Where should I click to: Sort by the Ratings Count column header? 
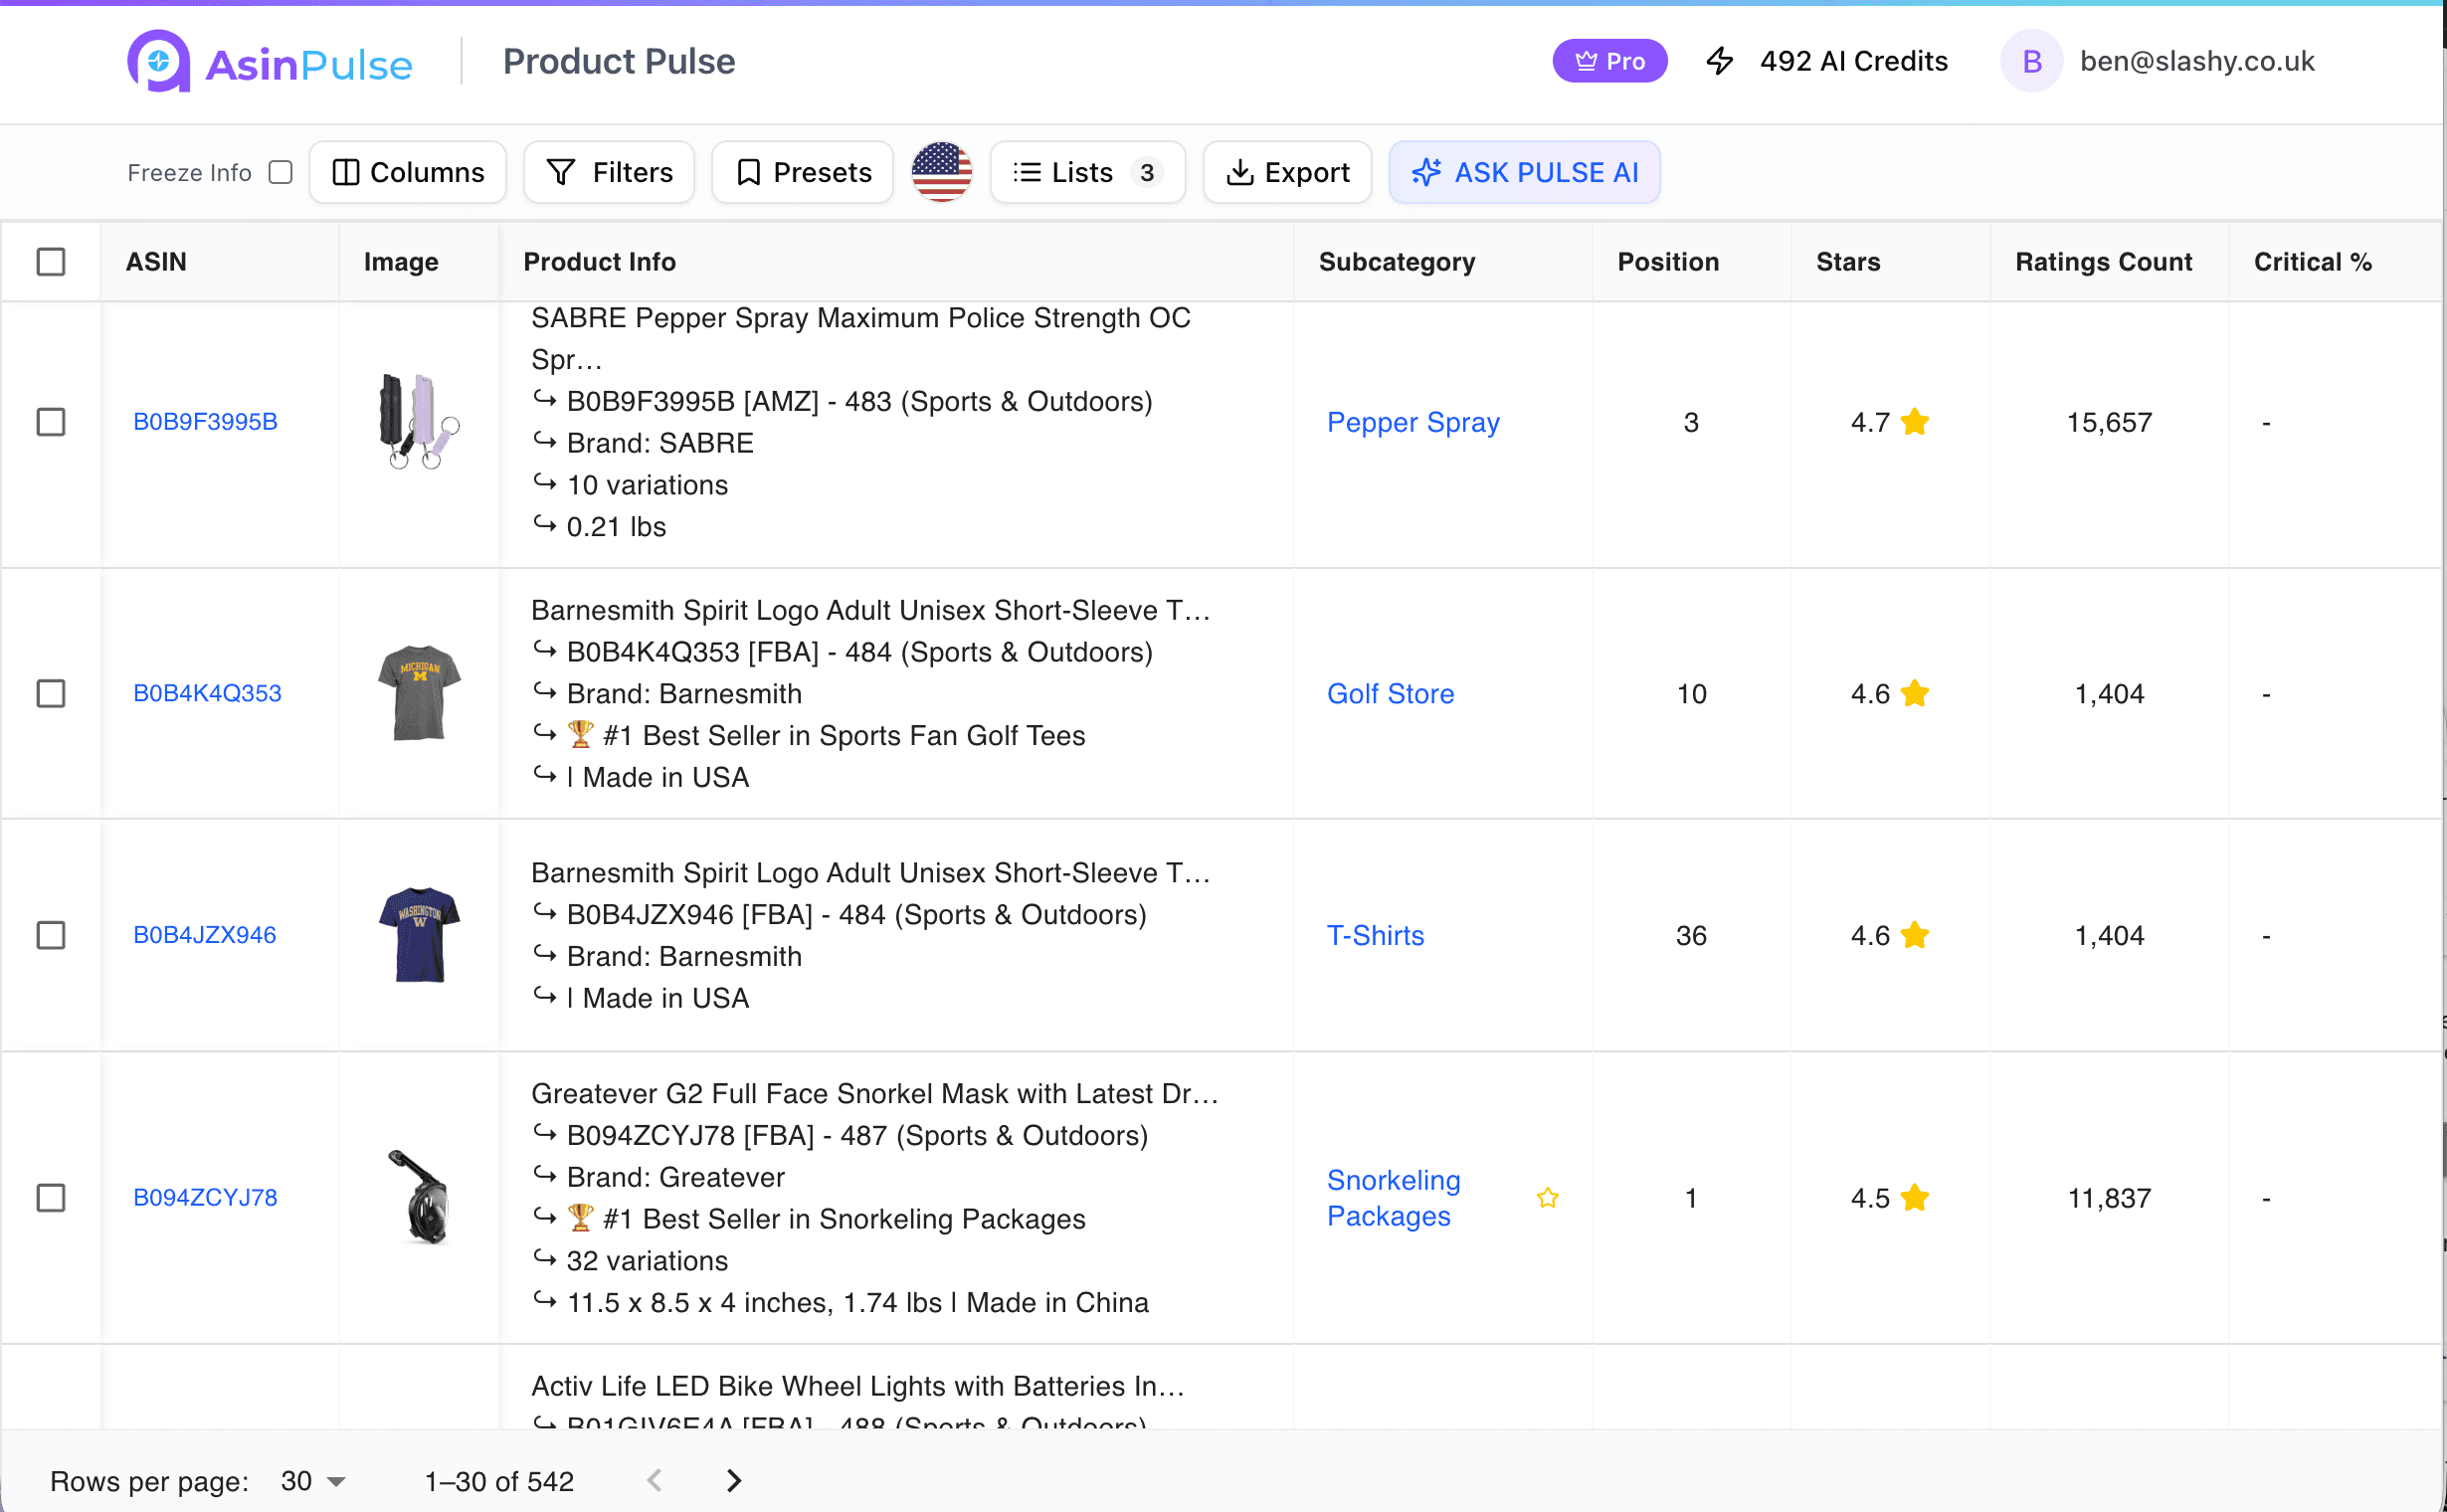tap(2103, 262)
